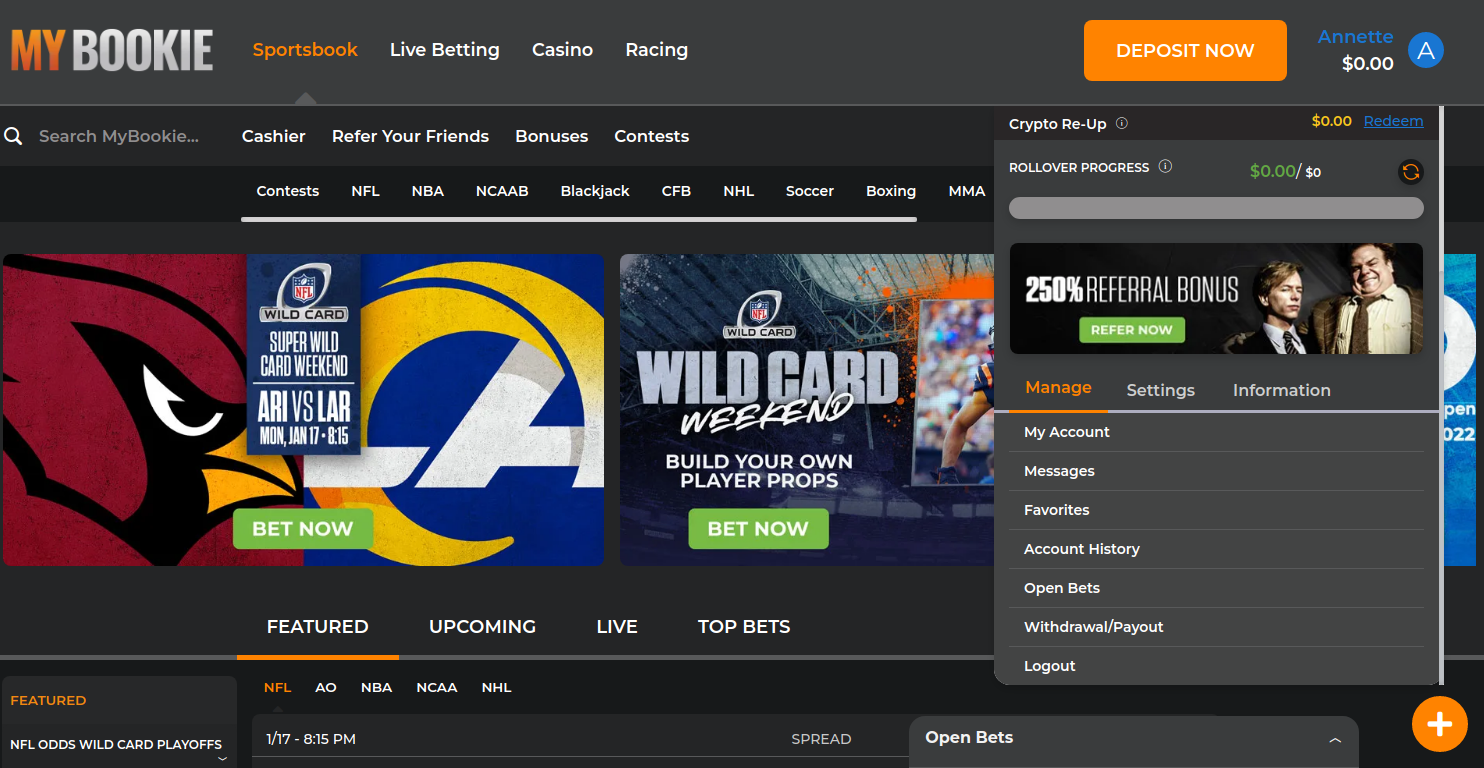Select Blackjack in the quick bar
The height and width of the screenshot is (768, 1484).
pos(595,191)
